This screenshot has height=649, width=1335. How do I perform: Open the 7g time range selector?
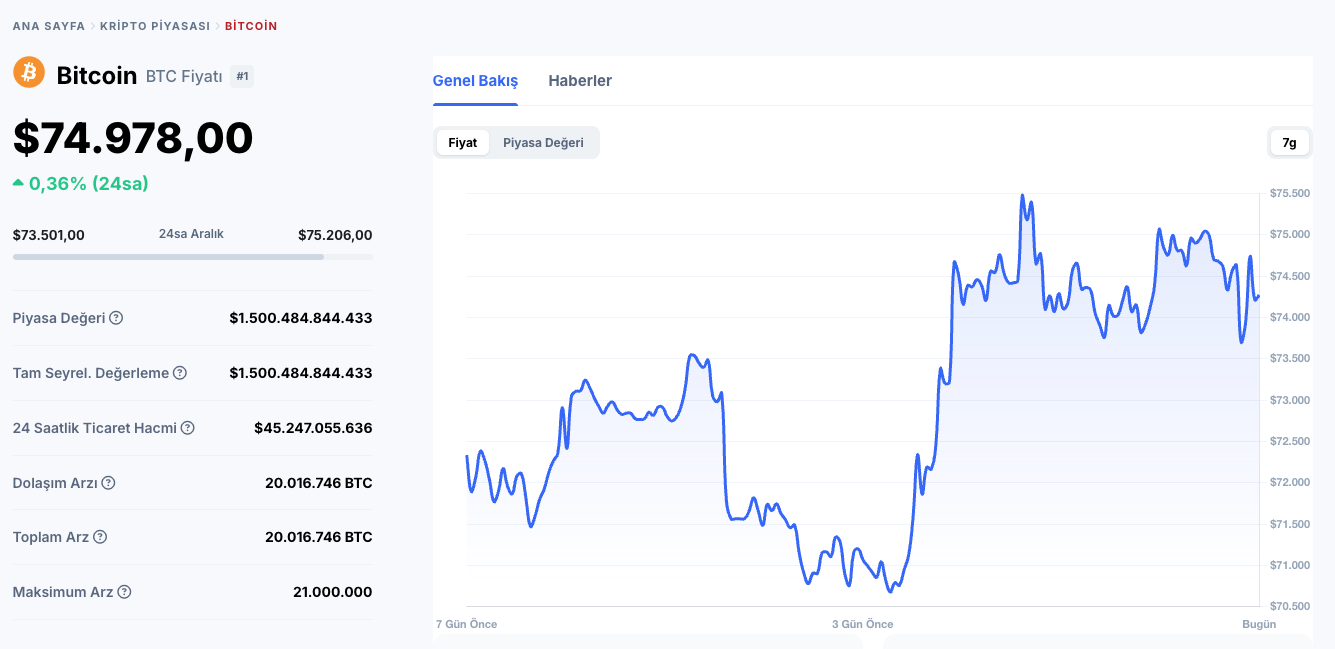(x=1290, y=142)
